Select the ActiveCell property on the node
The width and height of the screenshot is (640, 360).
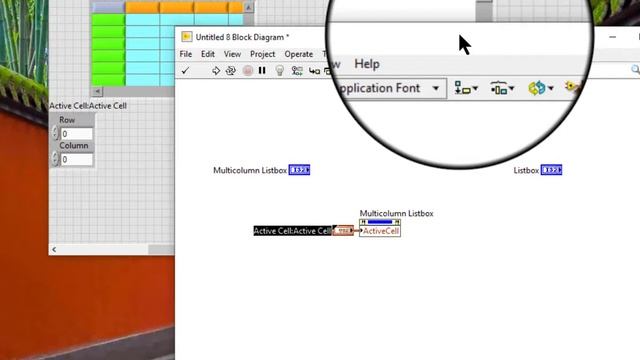380,231
